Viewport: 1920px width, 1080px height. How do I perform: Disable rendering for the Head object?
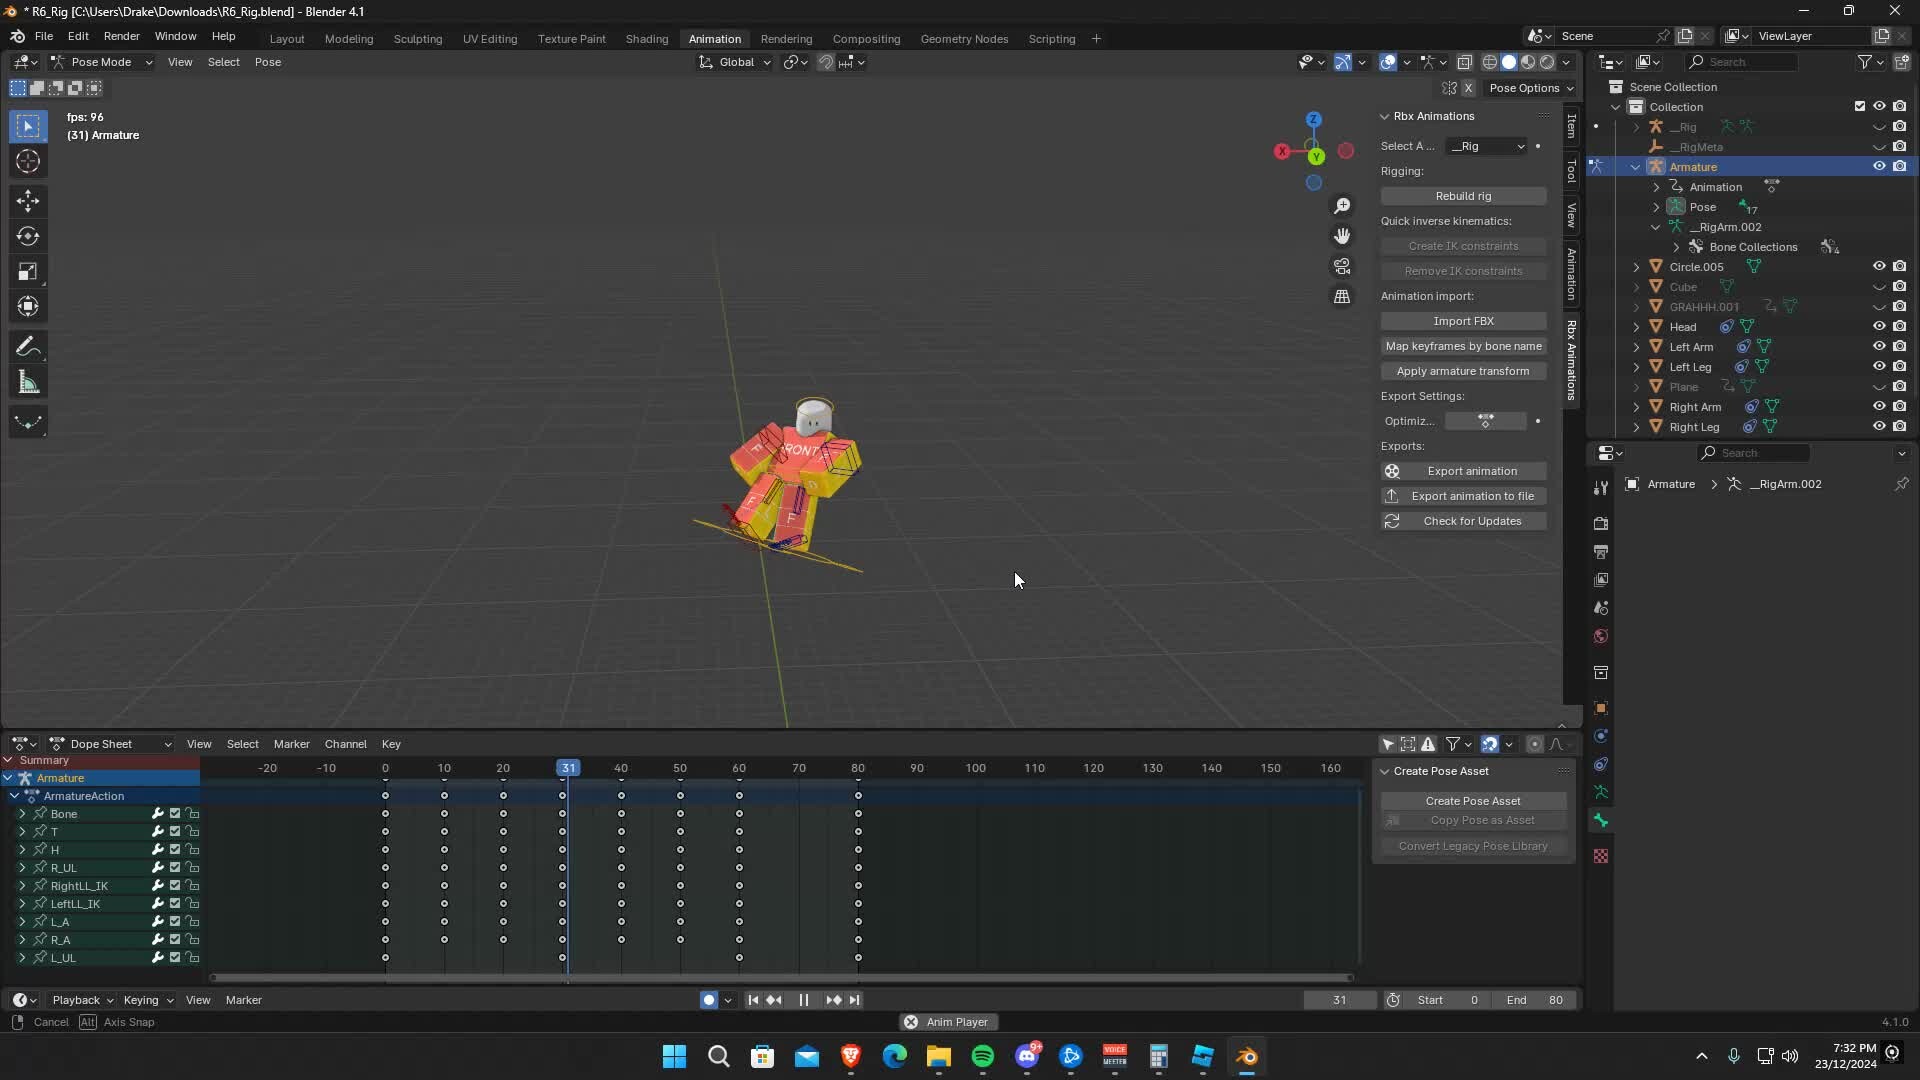pos(1899,326)
